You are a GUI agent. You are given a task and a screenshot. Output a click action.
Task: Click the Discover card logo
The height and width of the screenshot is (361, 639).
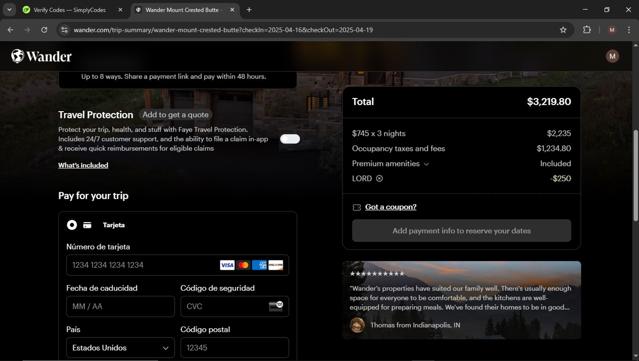(275, 265)
